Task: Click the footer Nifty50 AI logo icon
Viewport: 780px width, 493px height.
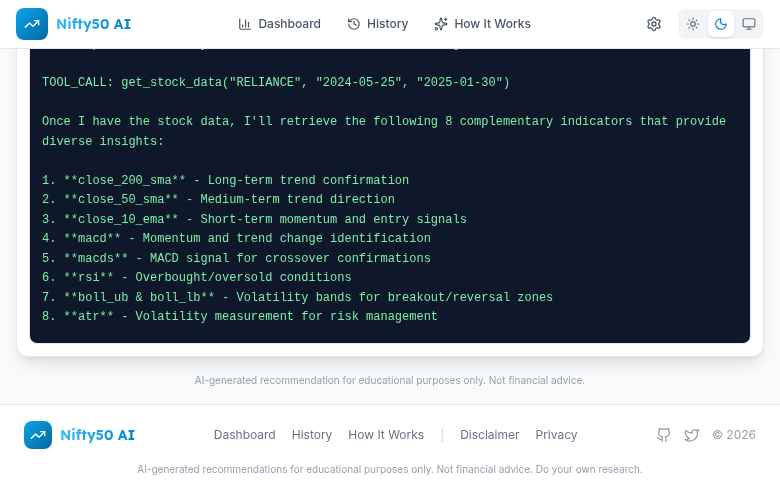Action: [38, 435]
